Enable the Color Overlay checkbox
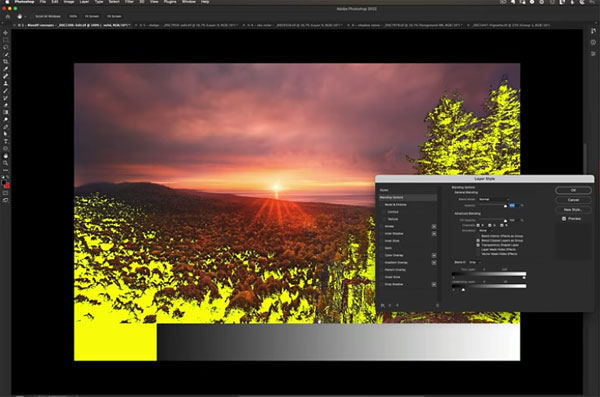Image resolution: width=600 pixels, height=397 pixels. coord(382,255)
